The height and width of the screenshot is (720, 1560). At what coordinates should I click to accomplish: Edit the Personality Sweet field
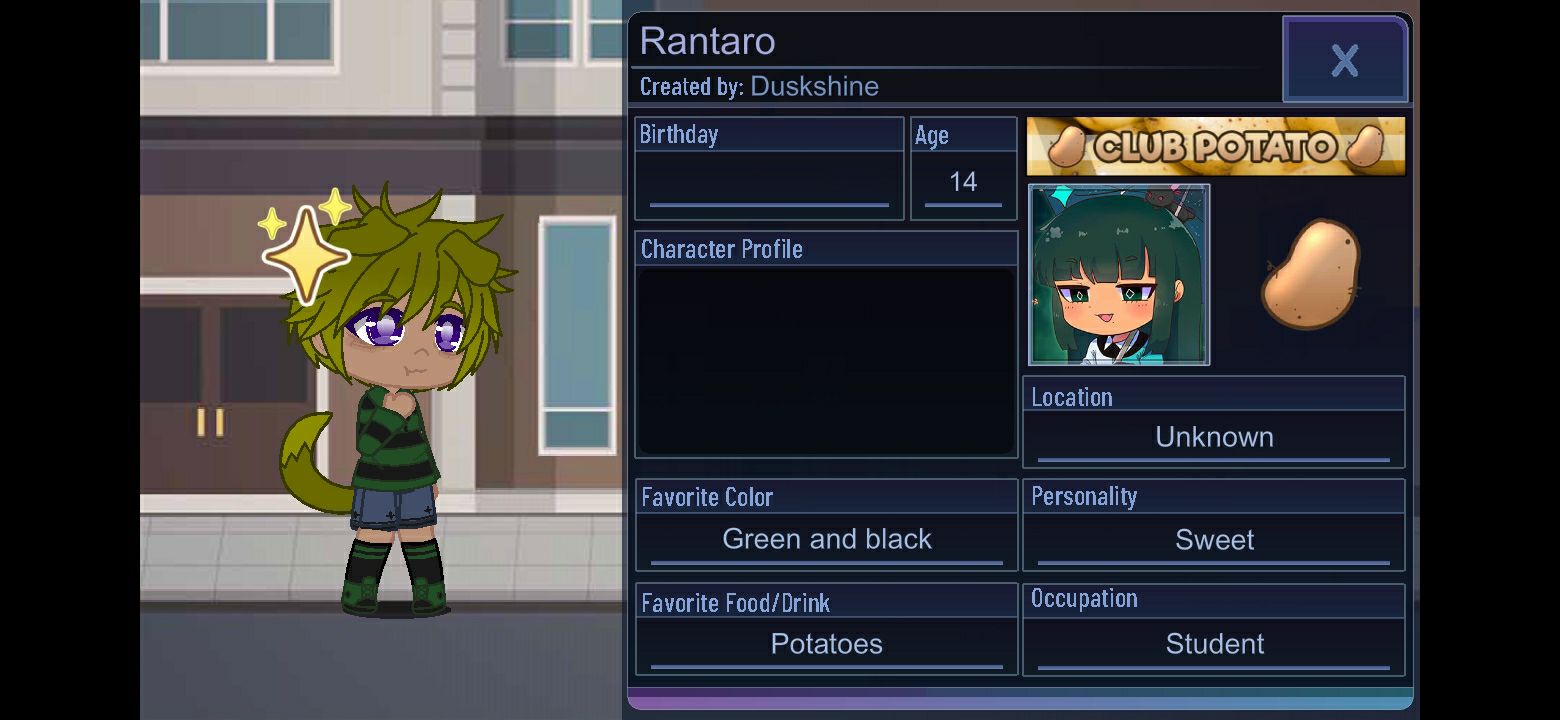click(x=1214, y=540)
